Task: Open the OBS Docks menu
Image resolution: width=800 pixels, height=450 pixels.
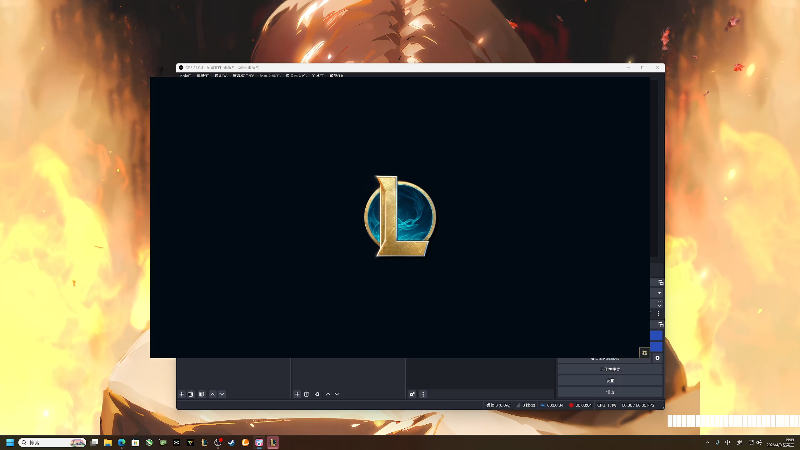Action: 243,76
